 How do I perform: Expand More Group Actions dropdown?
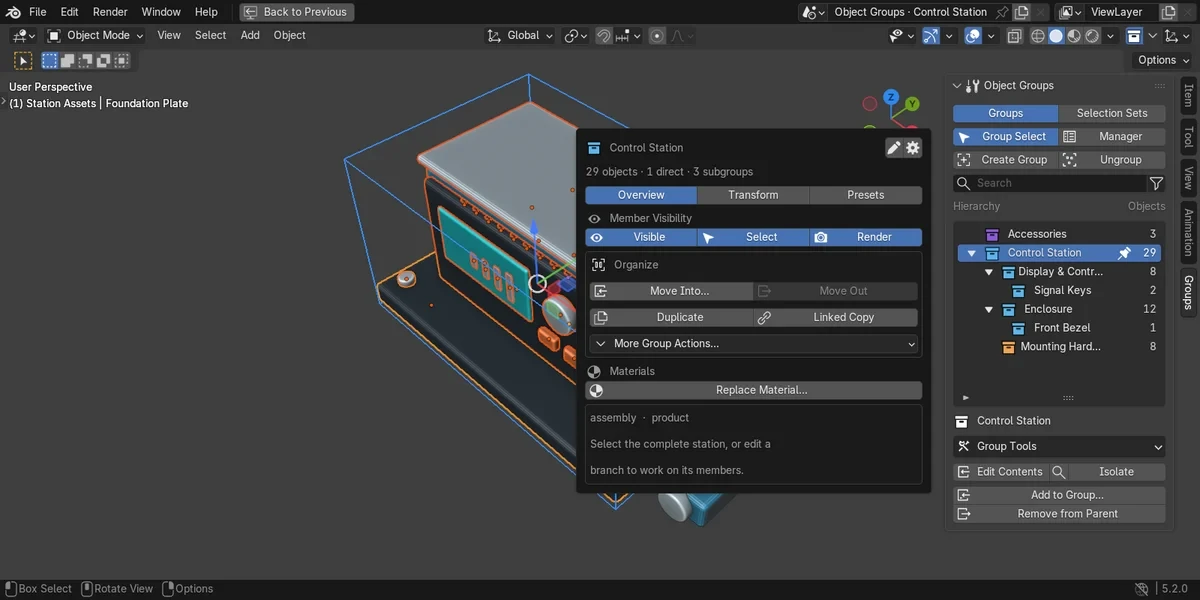coord(754,343)
